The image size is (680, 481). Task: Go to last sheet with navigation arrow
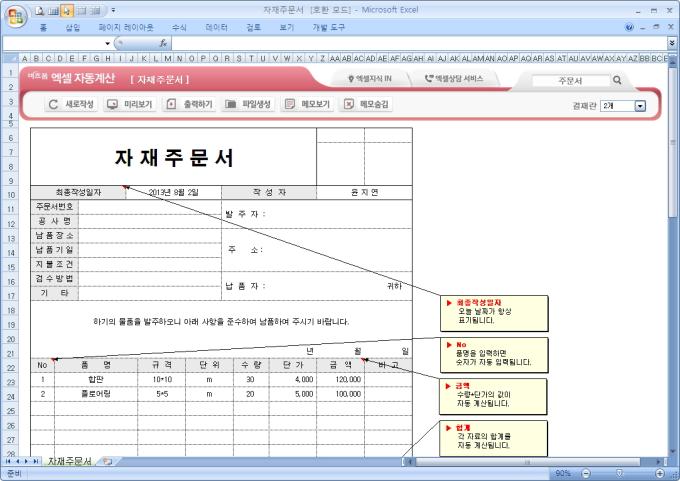(x=36, y=461)
